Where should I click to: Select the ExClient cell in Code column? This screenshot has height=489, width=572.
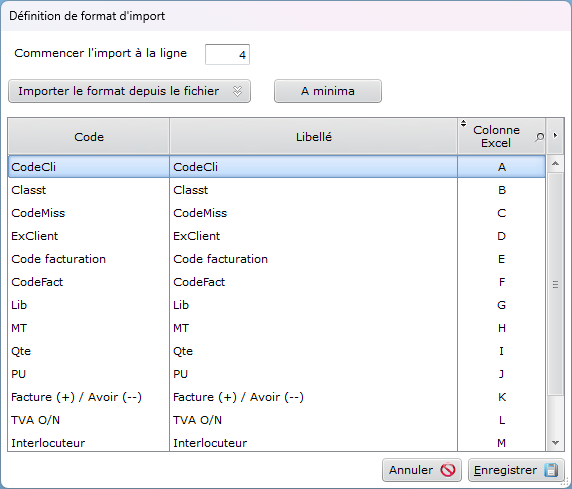click(x=89, y=236)
